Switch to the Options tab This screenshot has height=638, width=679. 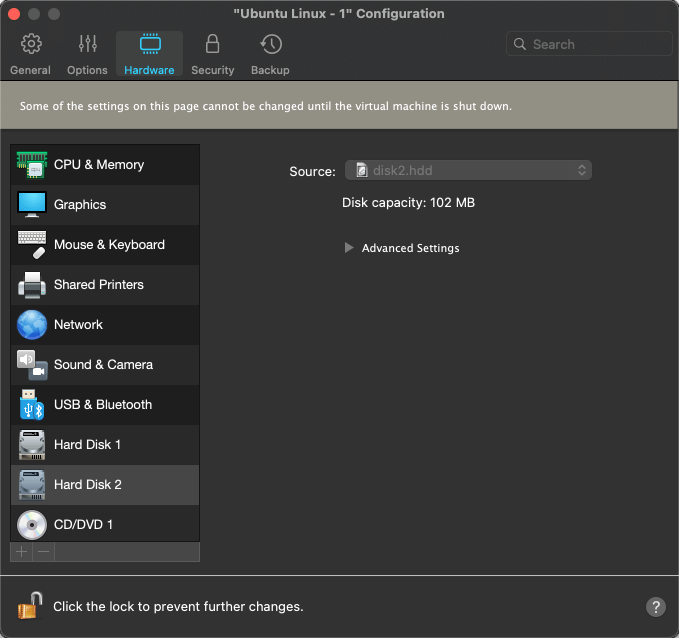[87, 55]
